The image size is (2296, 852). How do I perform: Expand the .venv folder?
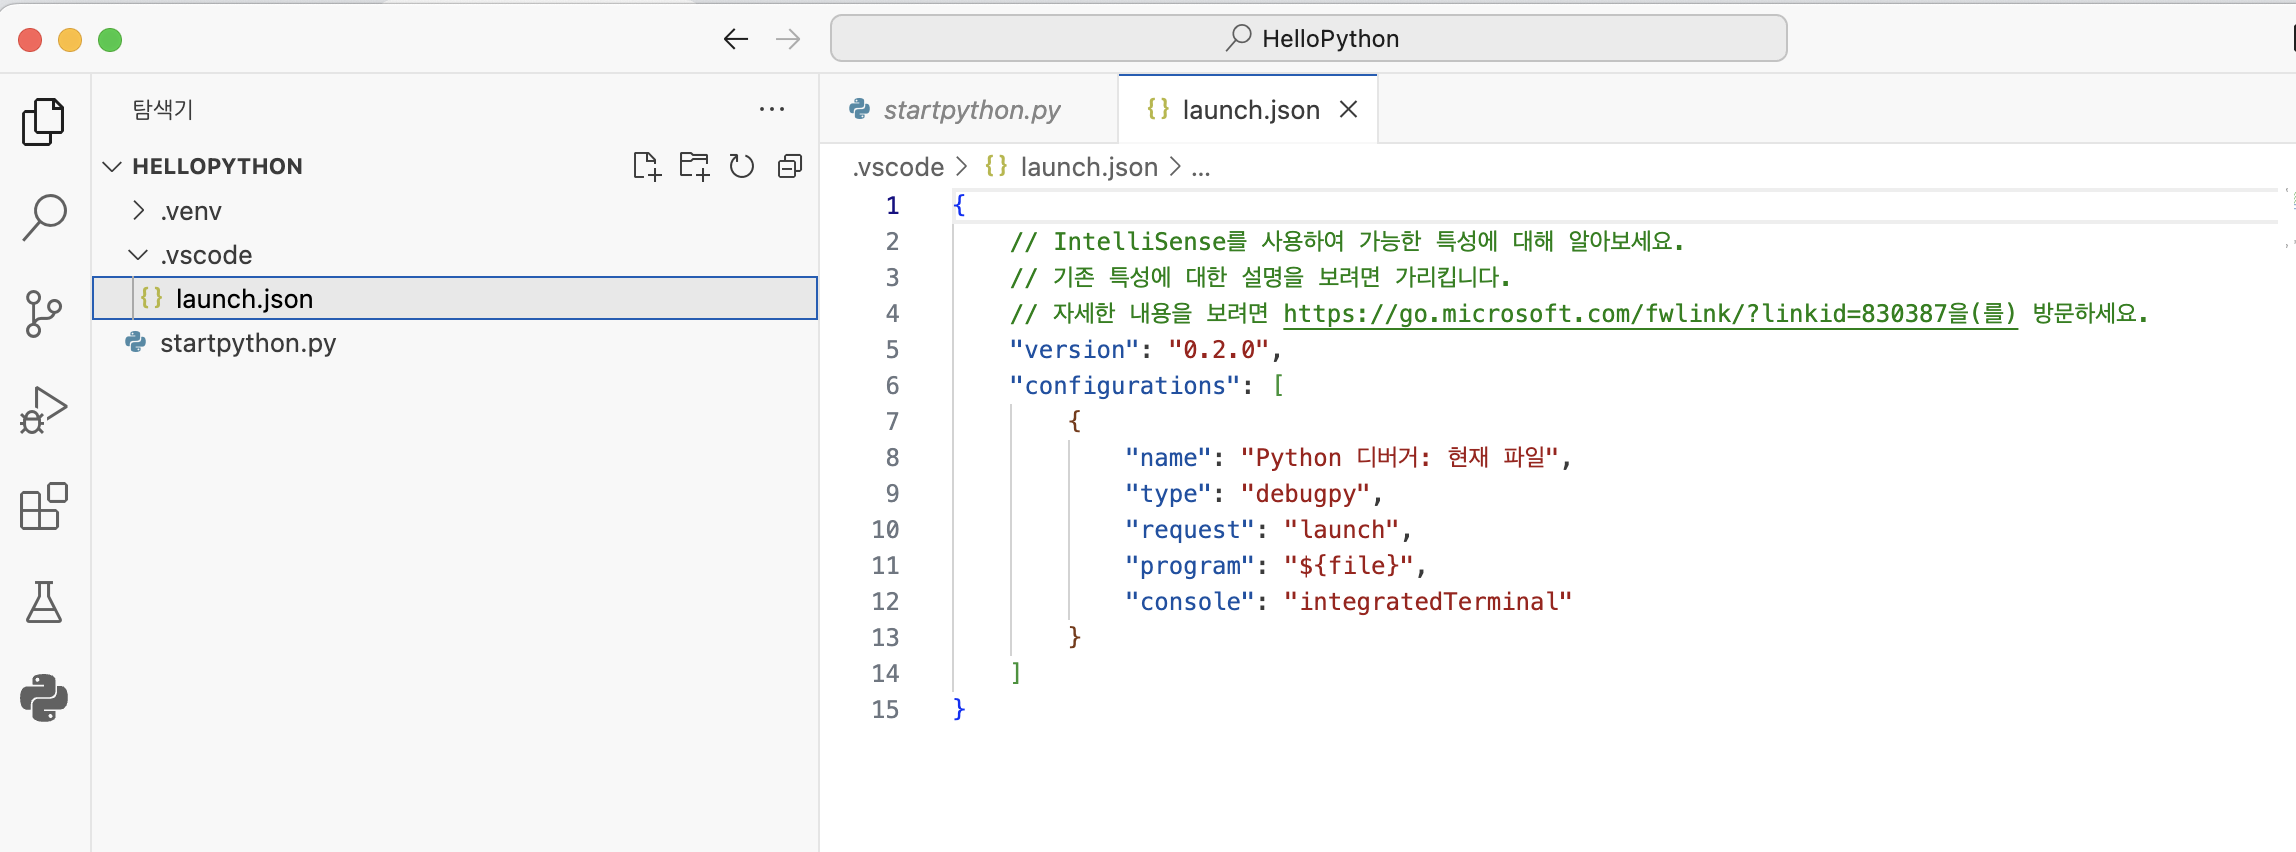pos(139,210)
